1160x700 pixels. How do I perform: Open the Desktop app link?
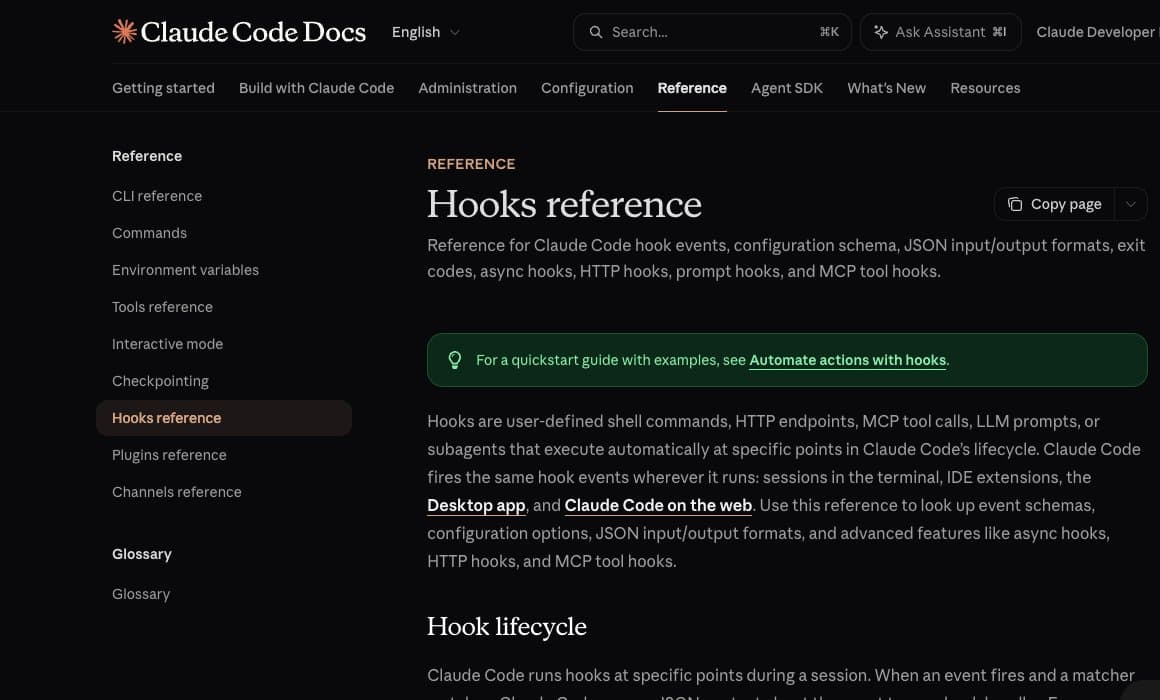tap(476, 505)
